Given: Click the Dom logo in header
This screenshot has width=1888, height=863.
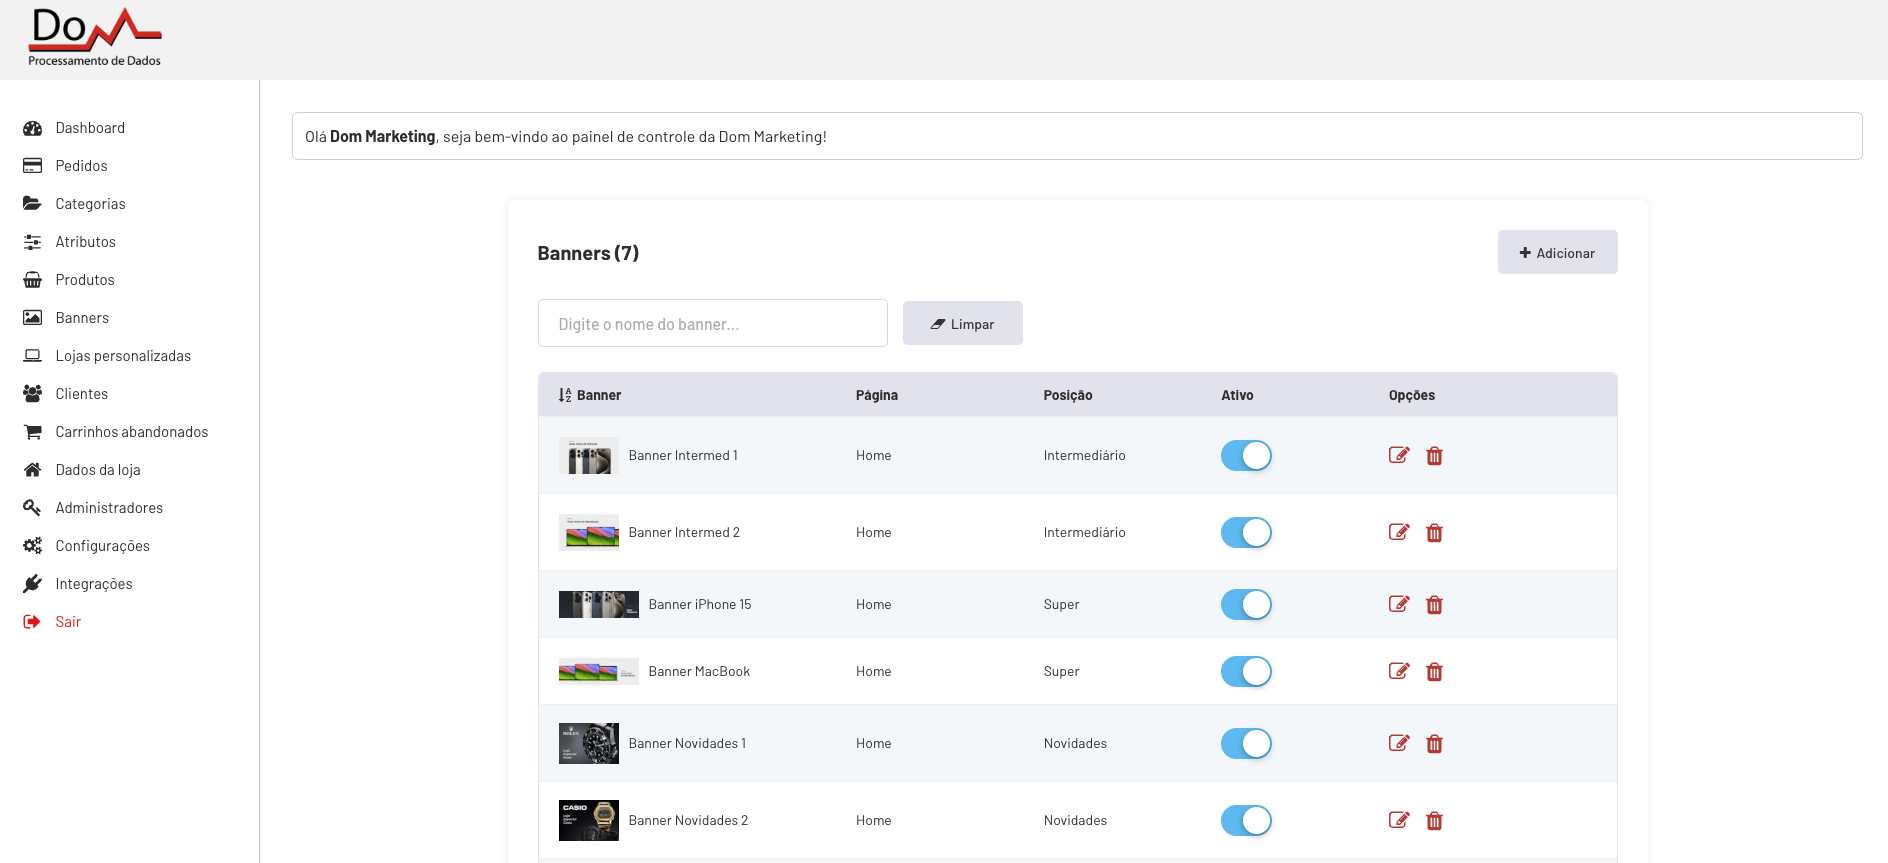Looking at the screenshot, I should pos(95,39).
